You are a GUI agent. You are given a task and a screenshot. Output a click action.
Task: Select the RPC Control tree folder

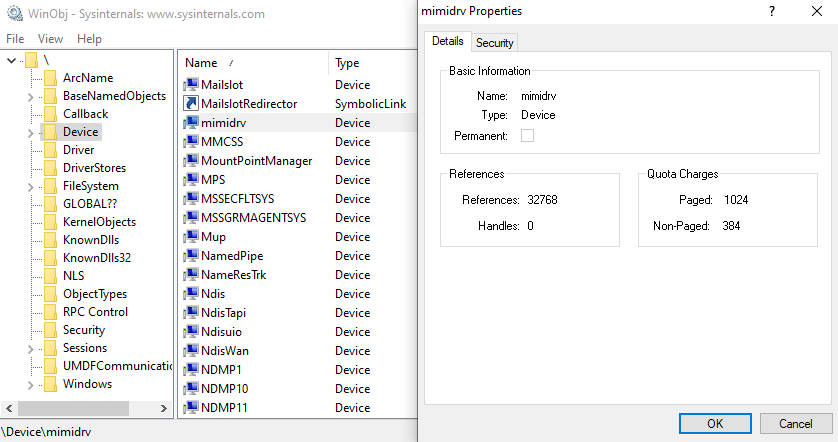[x=95, y=312]
